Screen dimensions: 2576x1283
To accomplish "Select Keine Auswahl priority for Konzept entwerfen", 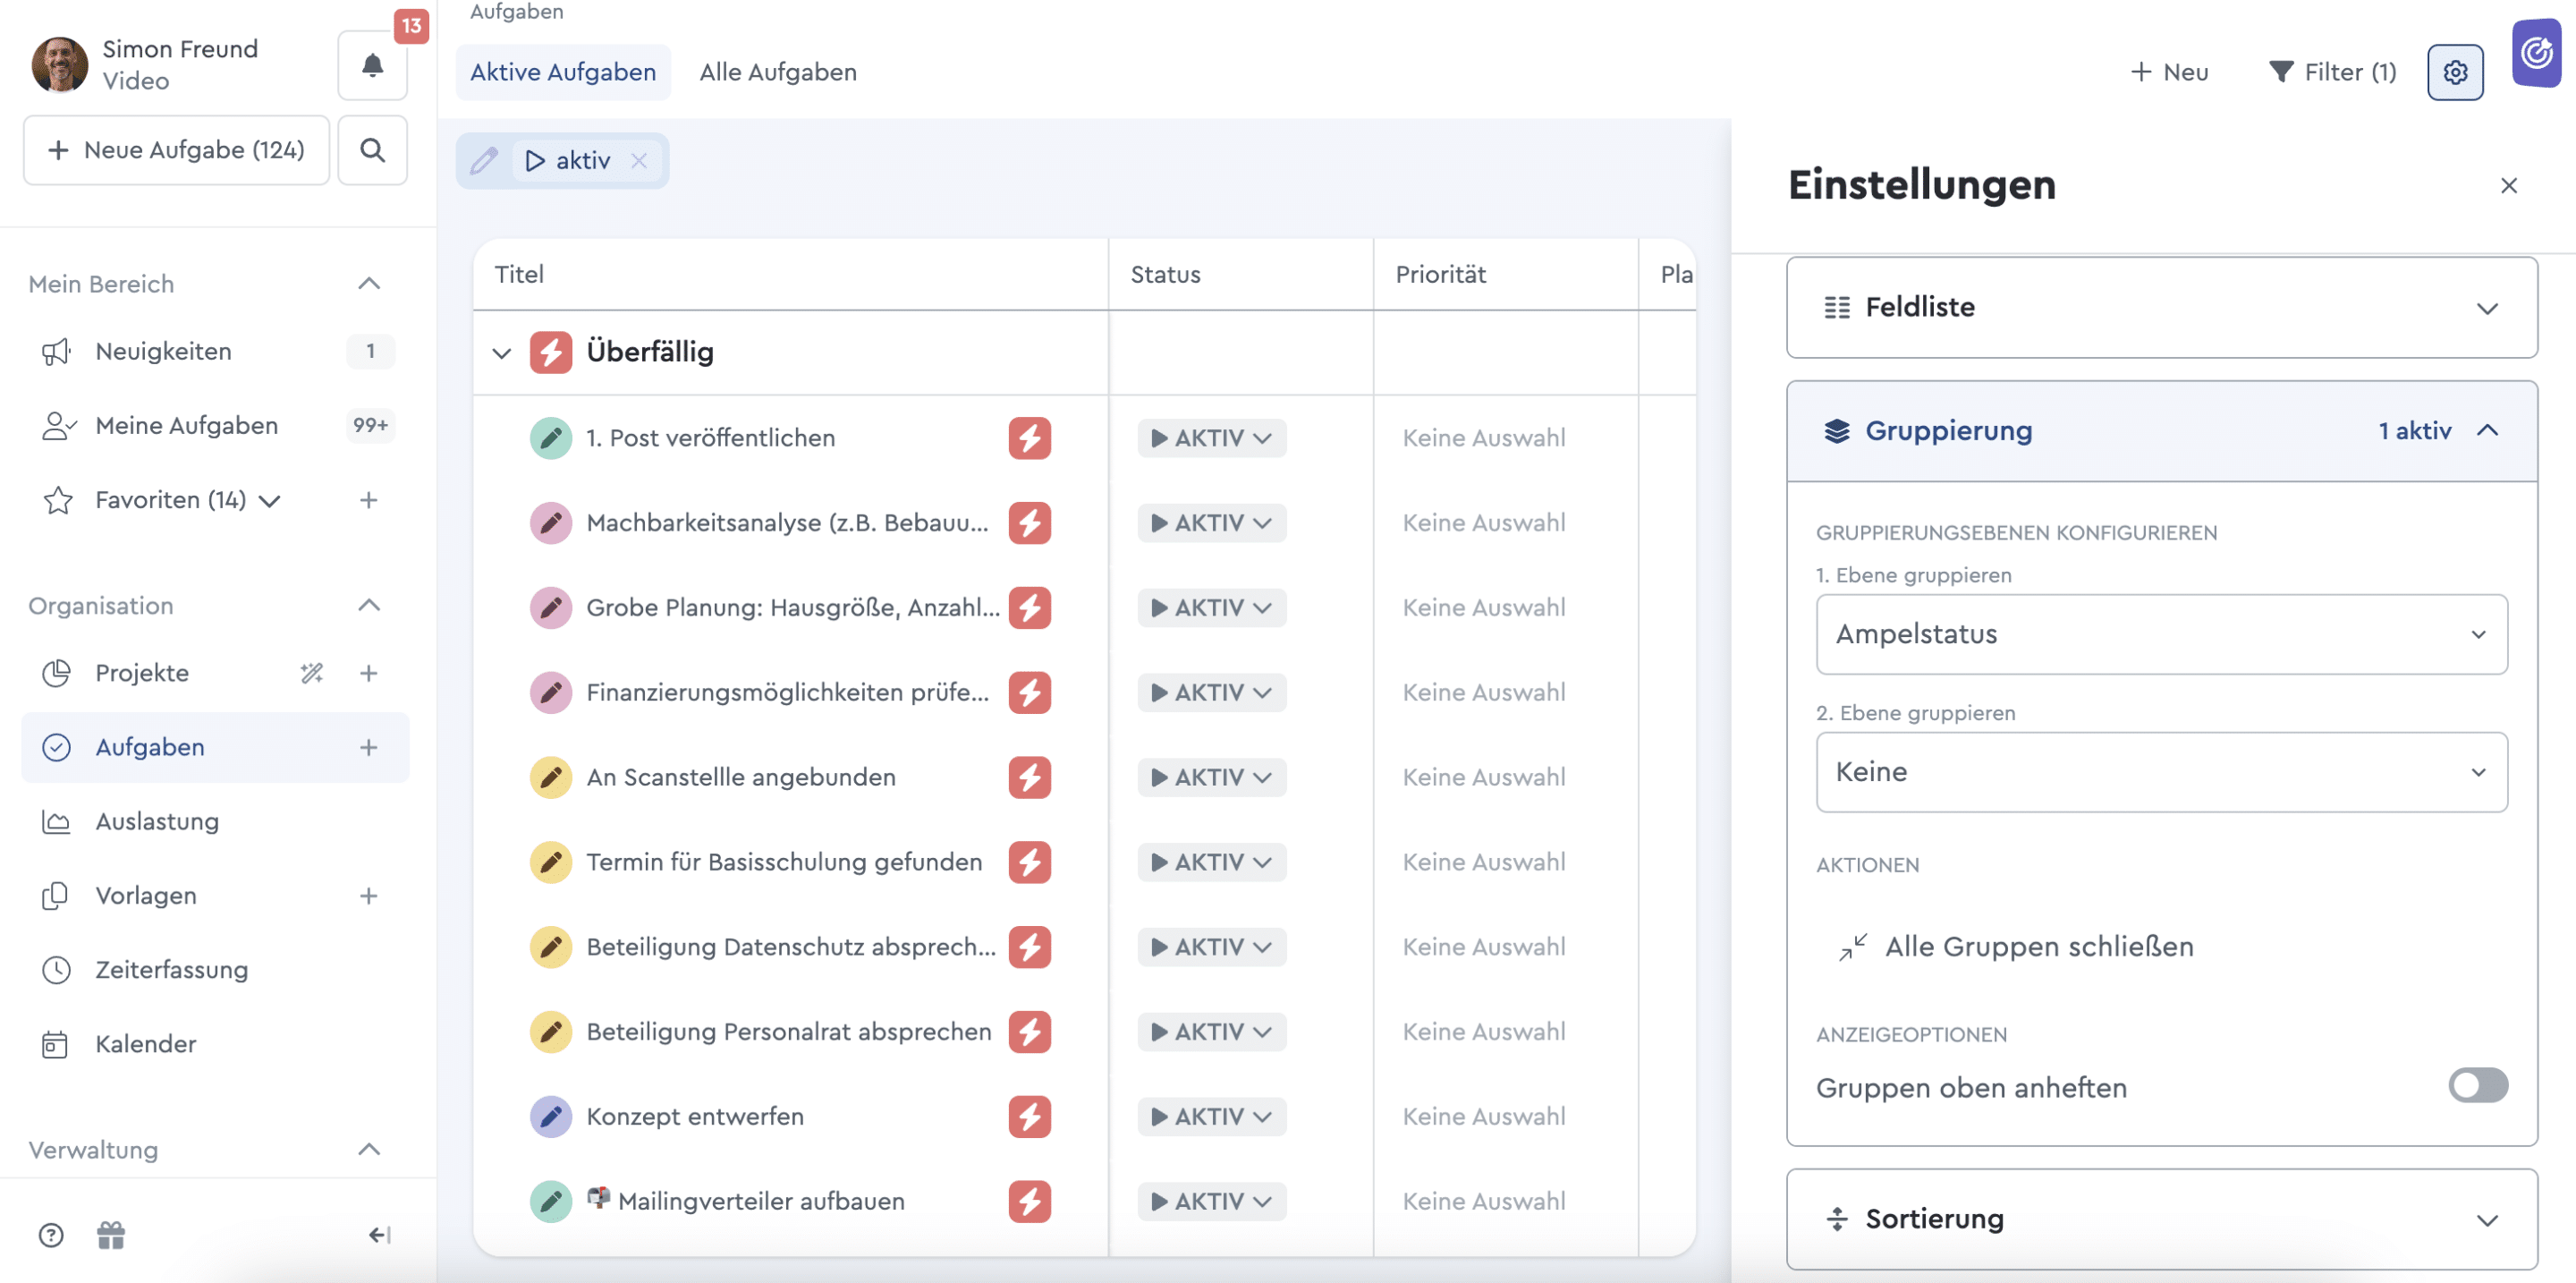I will [x=1484, y=1116].
